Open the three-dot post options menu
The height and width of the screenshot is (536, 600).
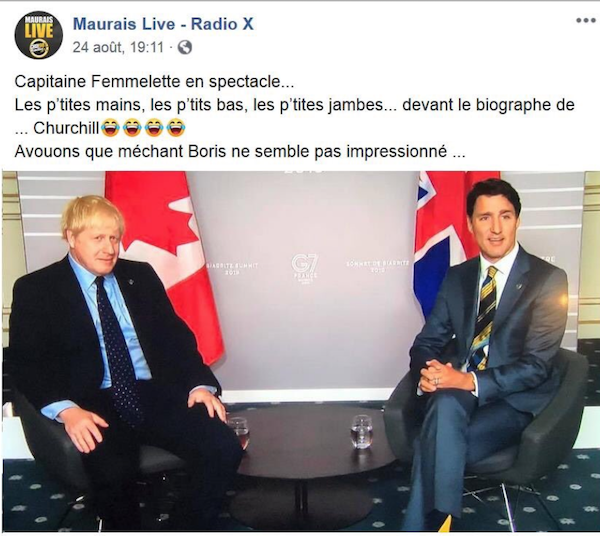(x=585, y=21)
